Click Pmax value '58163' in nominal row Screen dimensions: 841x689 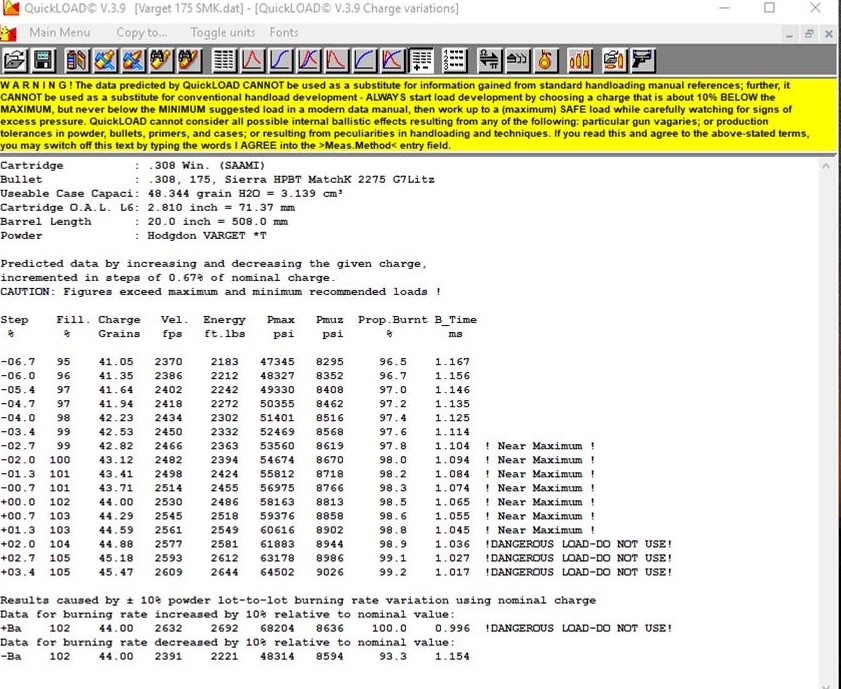pos(277,502)
